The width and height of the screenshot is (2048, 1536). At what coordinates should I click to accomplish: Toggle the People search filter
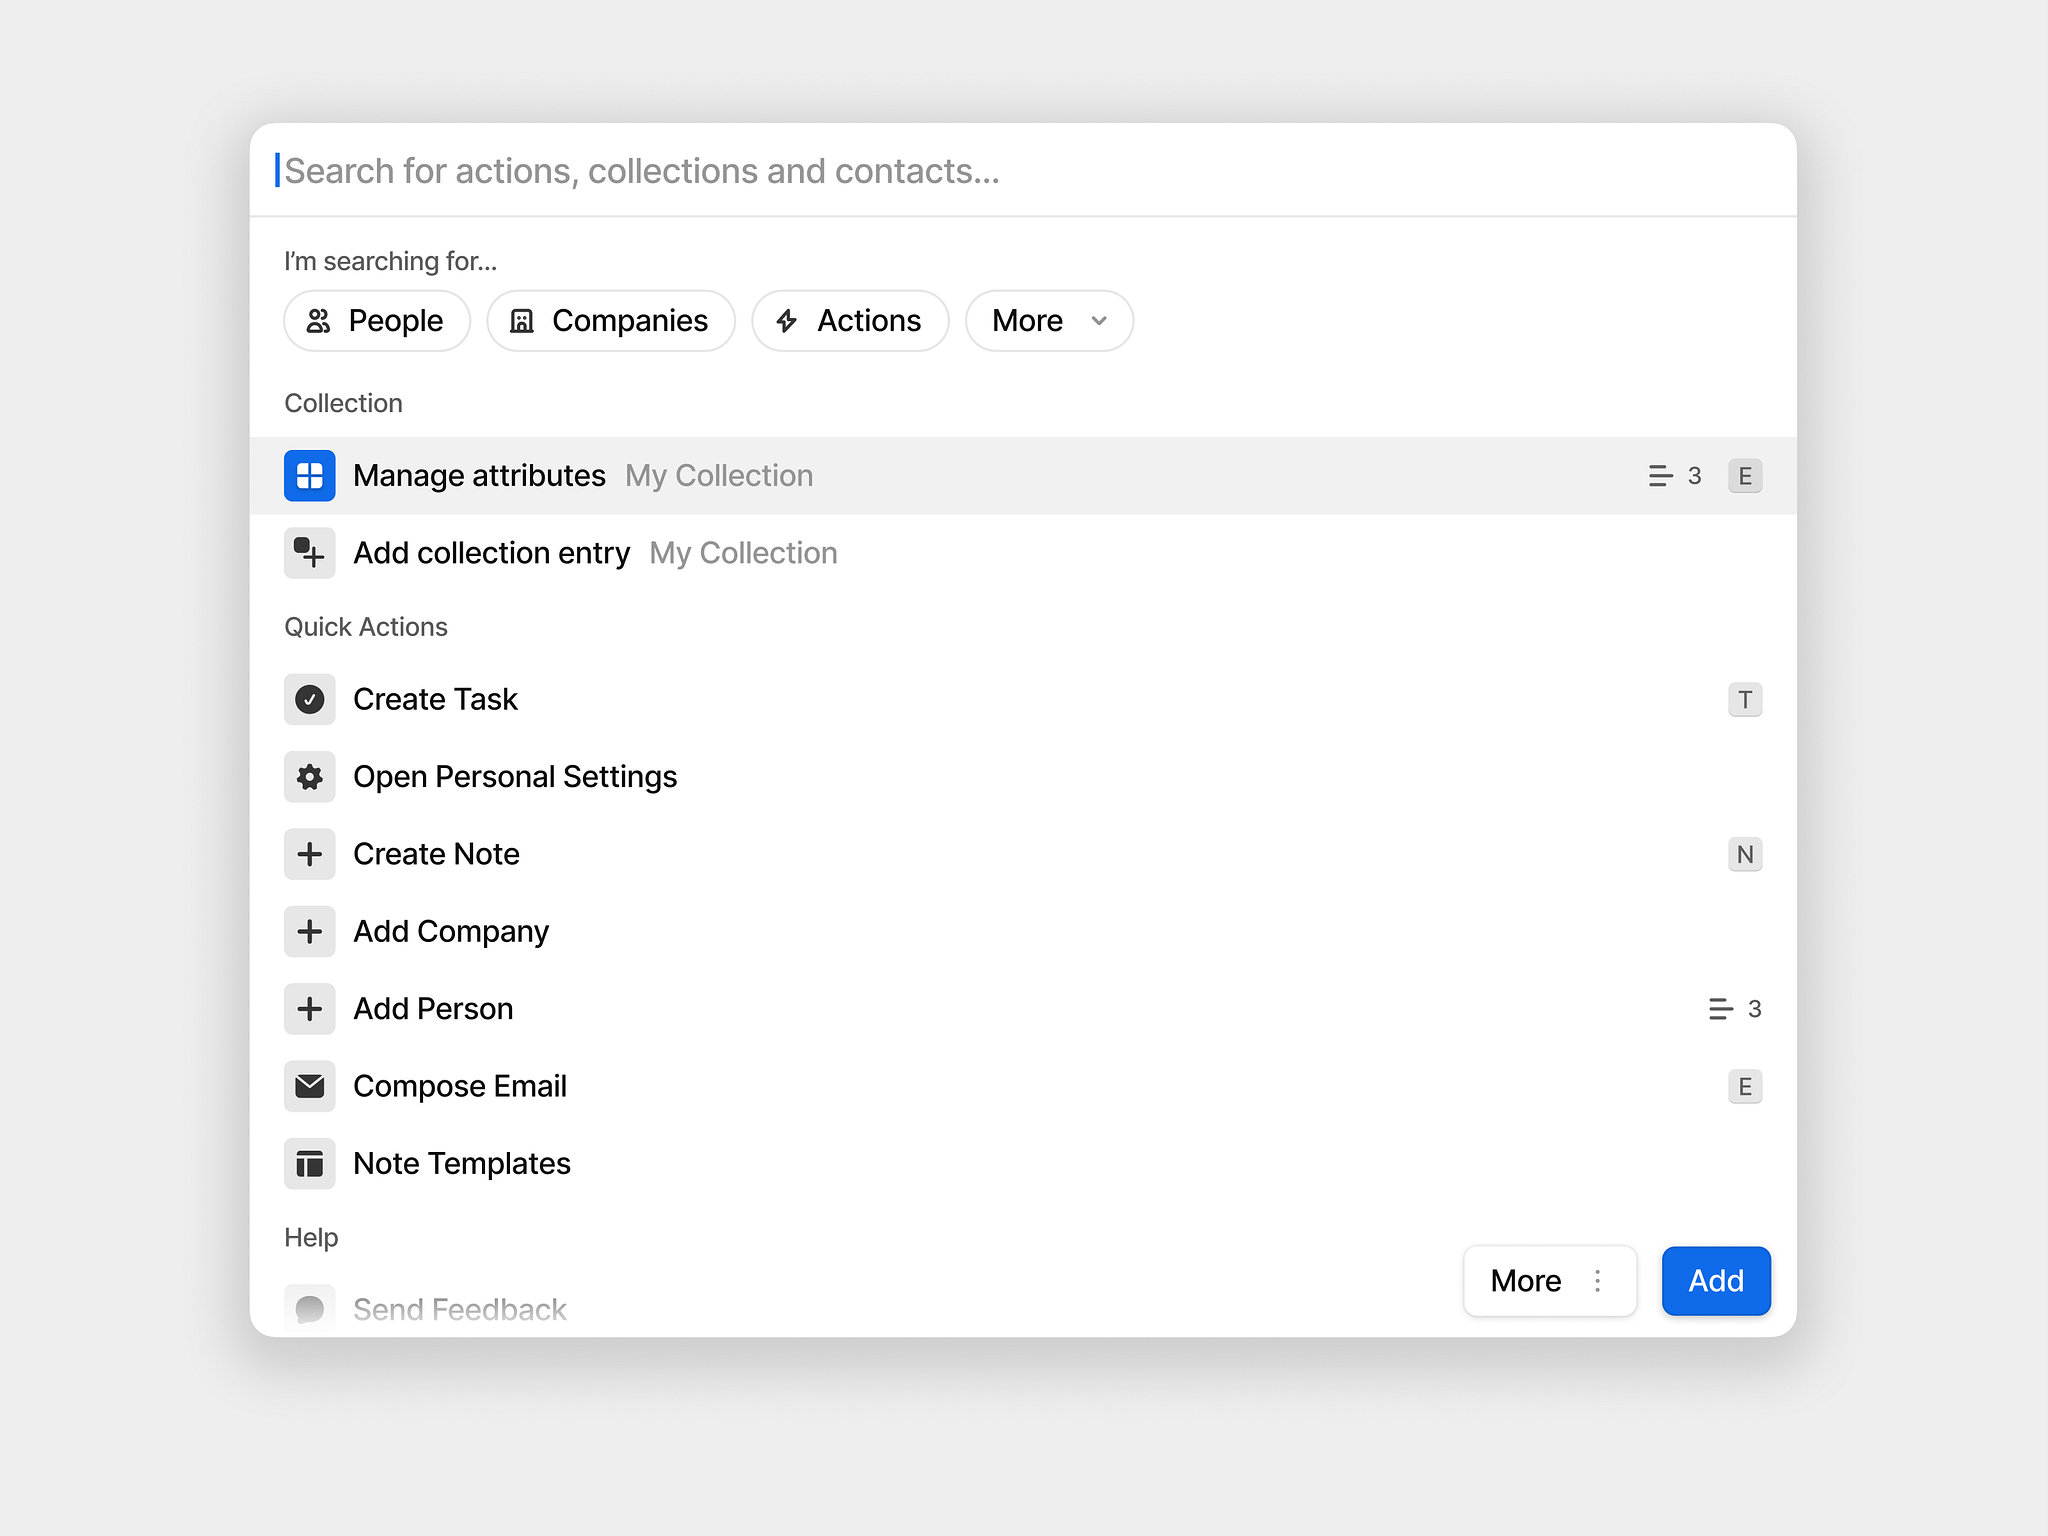(x=376, y=321)
